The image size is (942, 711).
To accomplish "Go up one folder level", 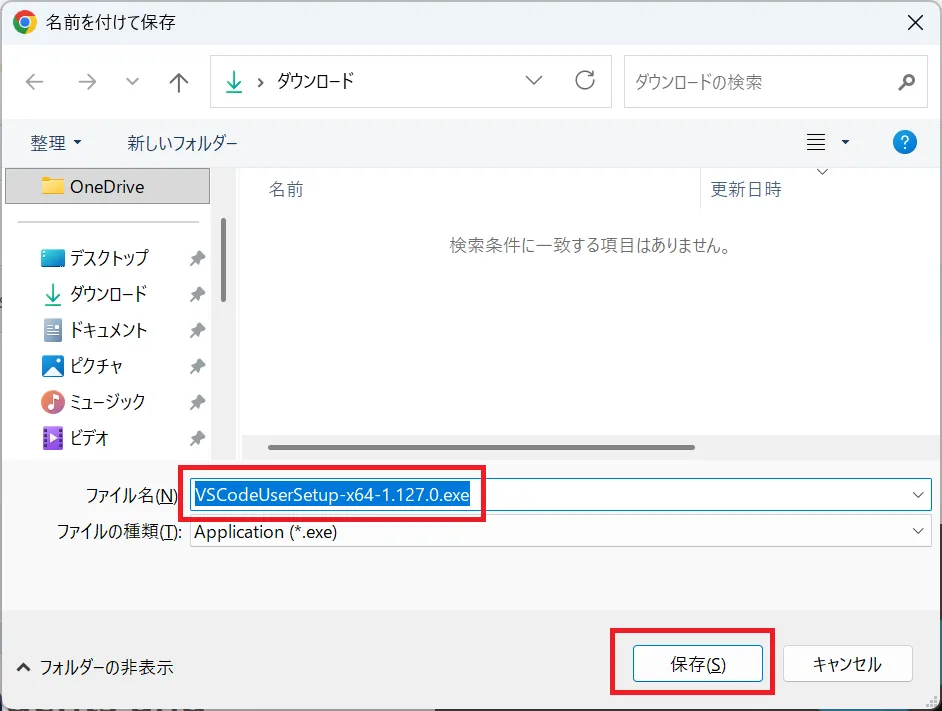I will click(178, 82).
